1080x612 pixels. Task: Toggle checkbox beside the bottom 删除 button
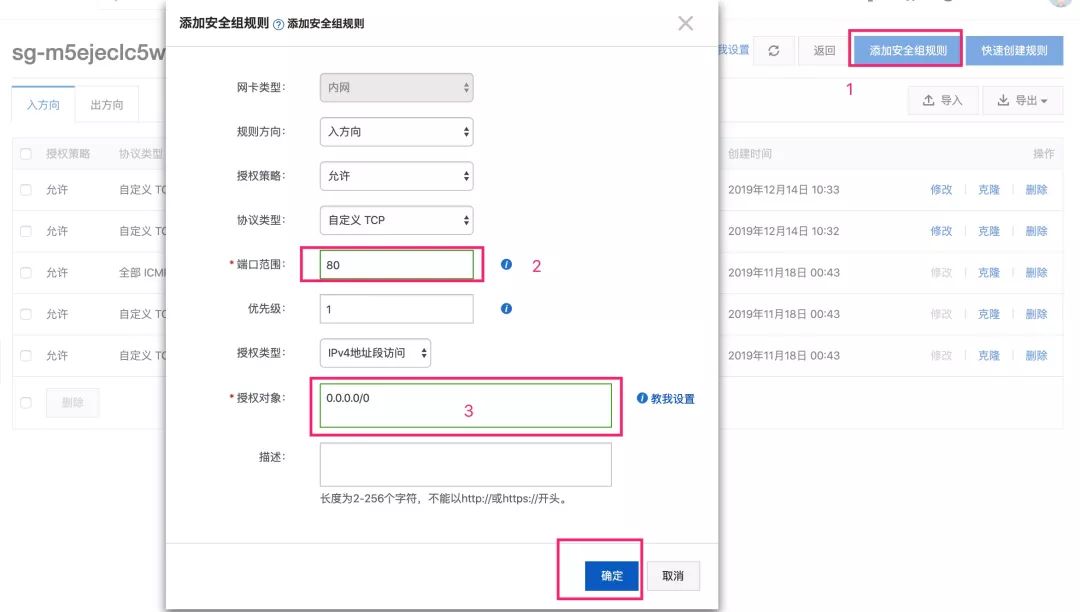(26, 403)
